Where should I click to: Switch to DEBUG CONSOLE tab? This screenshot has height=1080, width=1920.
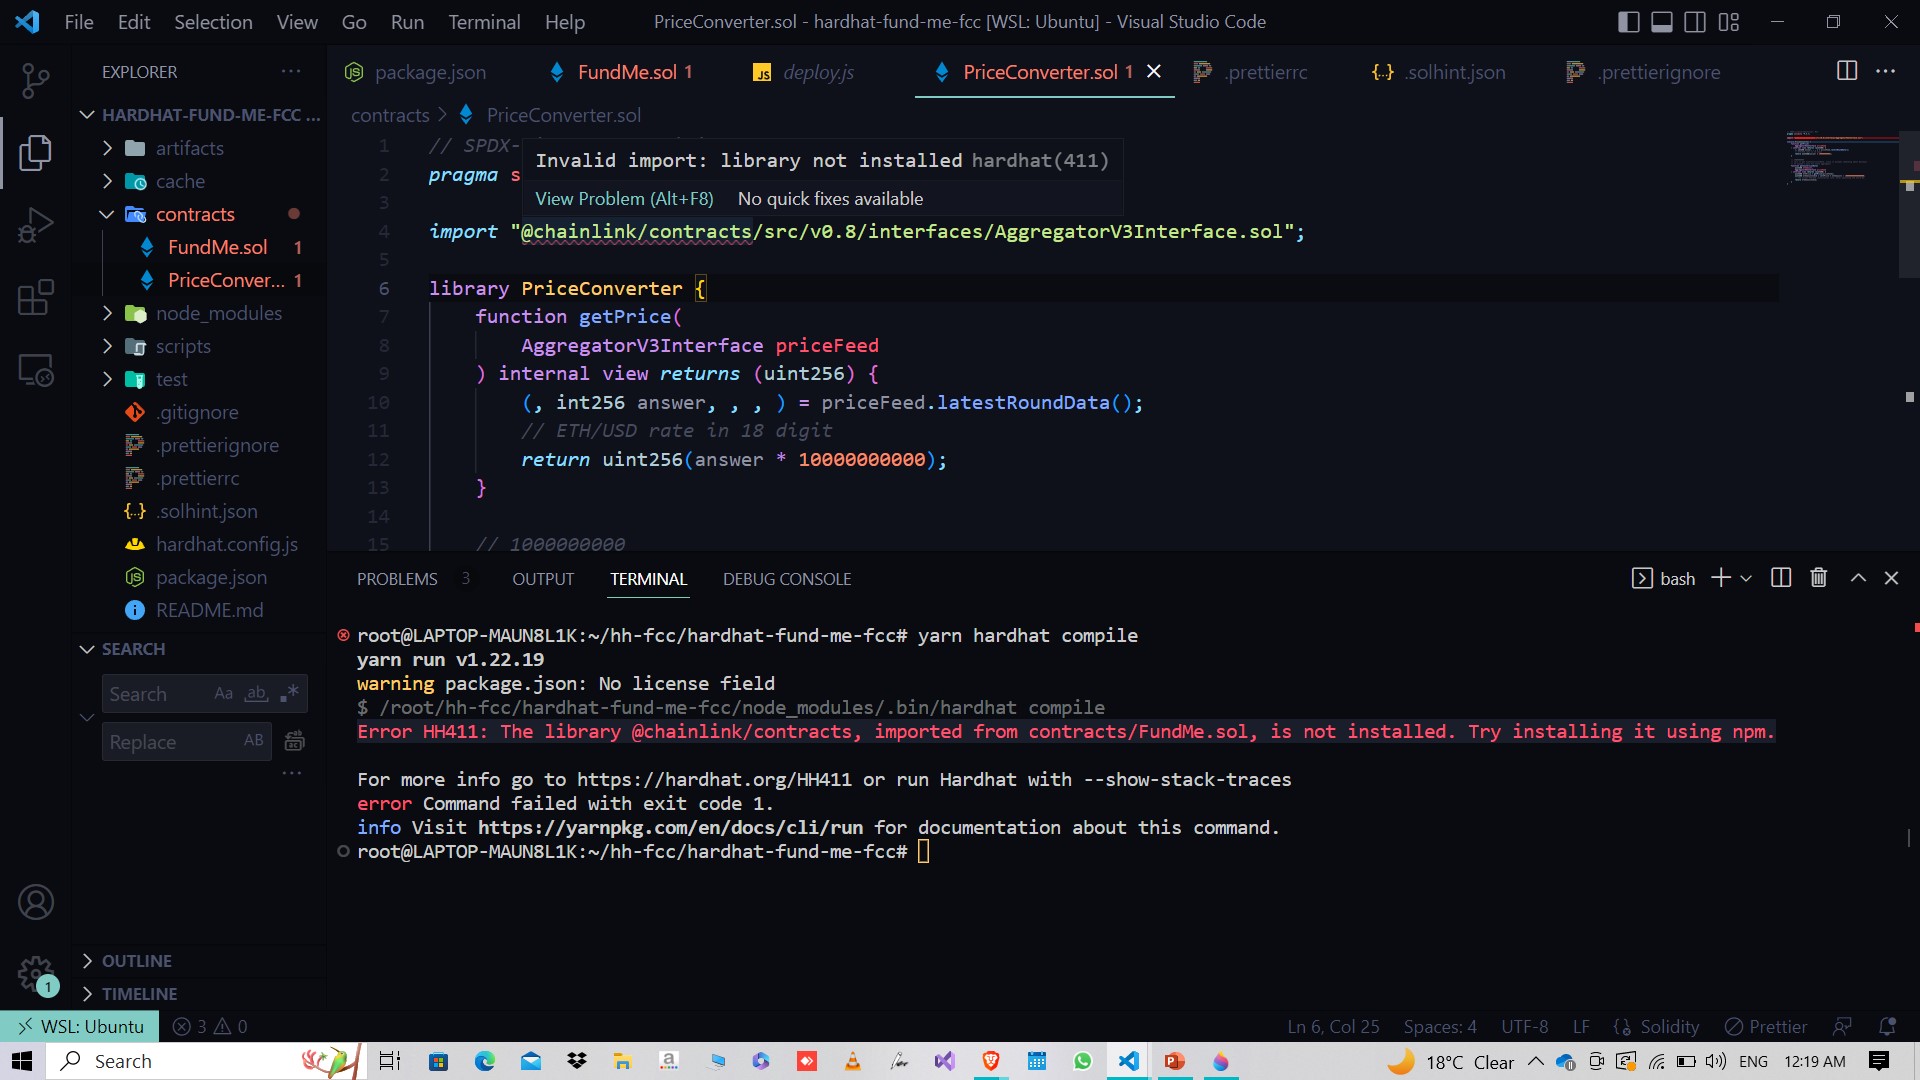coord(787,579)
